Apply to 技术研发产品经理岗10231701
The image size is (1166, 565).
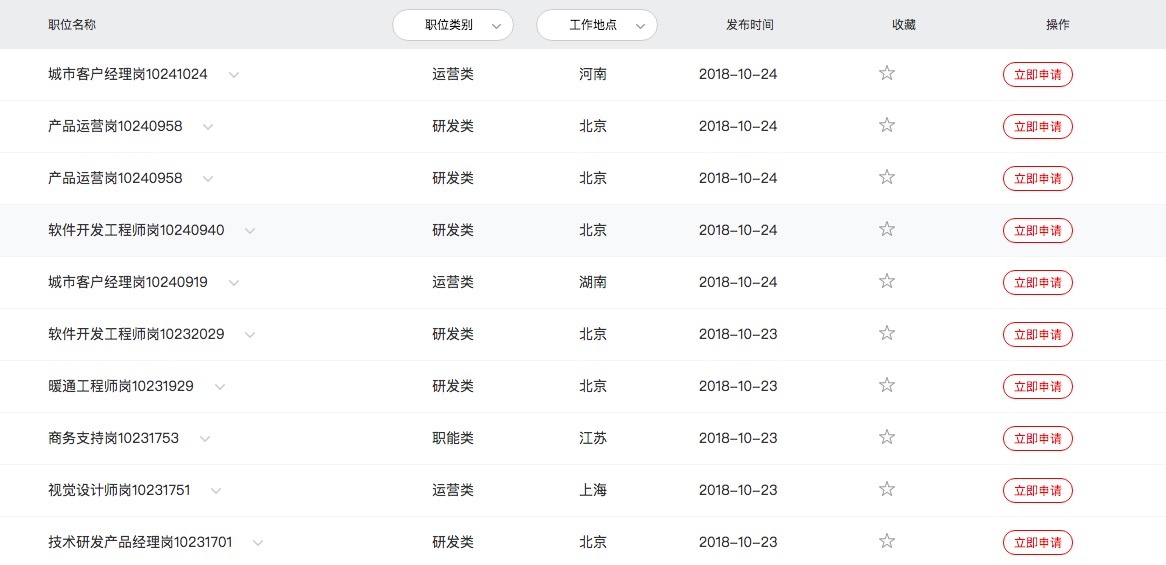[1037, 543]
